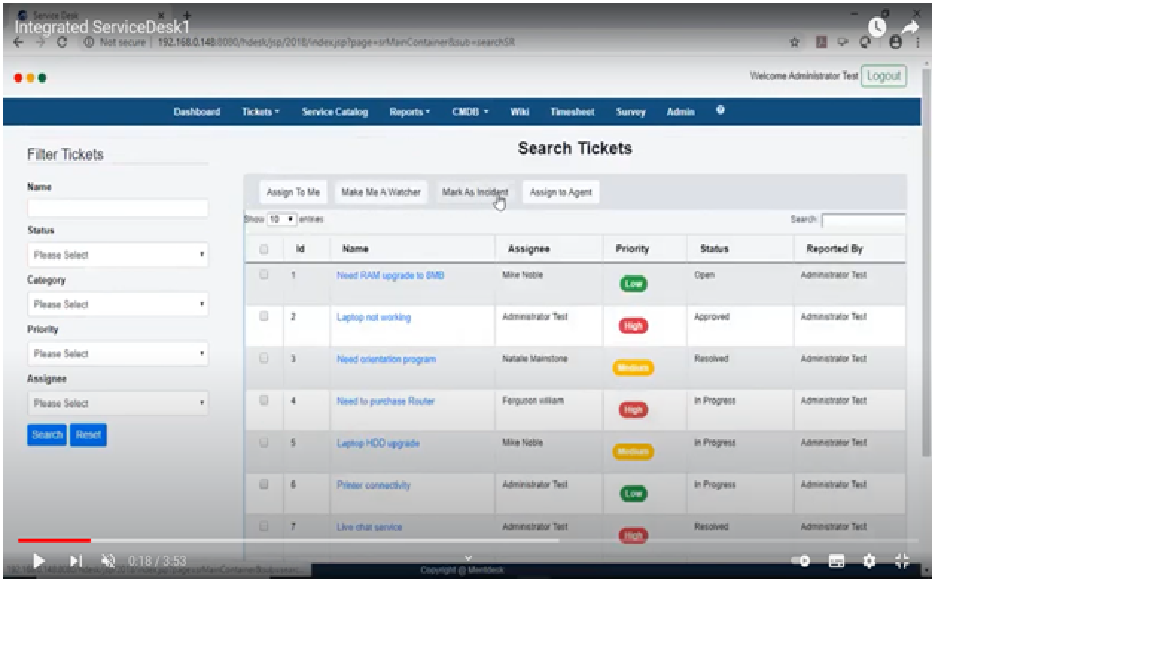The image size is (1152, 648).
Task: Open Dashboard from navigation bar
Action: (196, 112)
